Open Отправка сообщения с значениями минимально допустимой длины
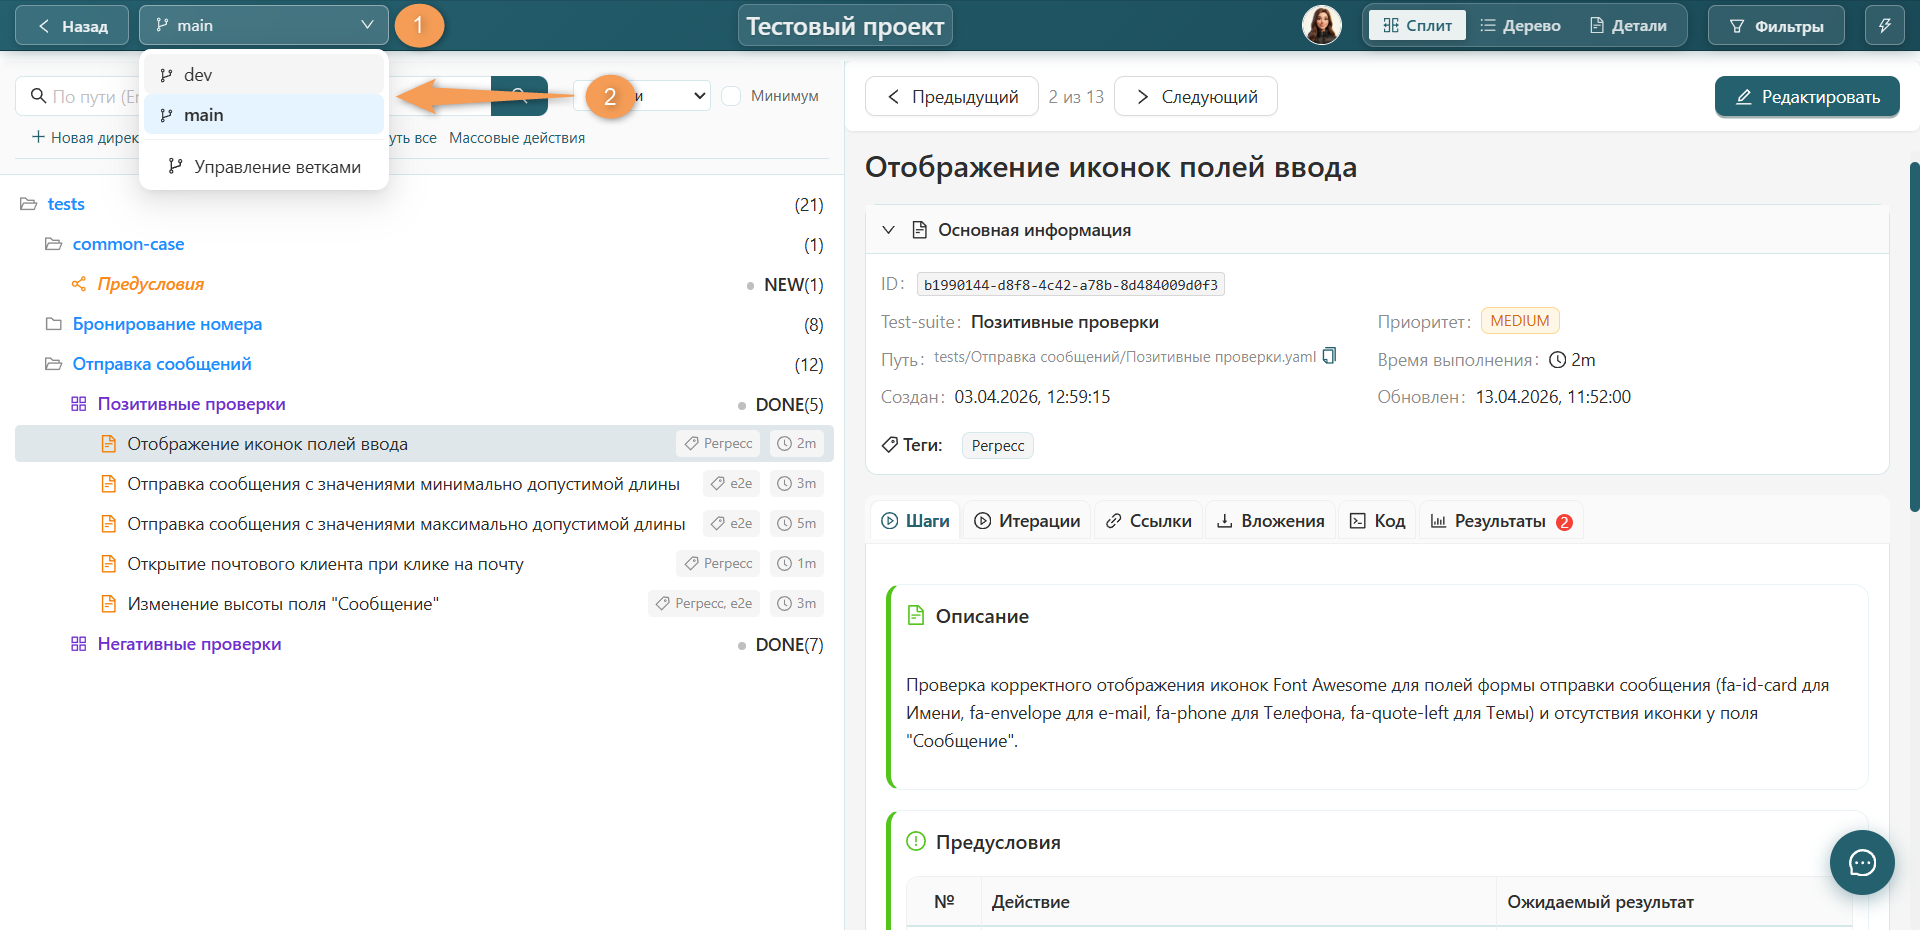The width and height of the screenshot is (1920, 930). click(404, 484)
